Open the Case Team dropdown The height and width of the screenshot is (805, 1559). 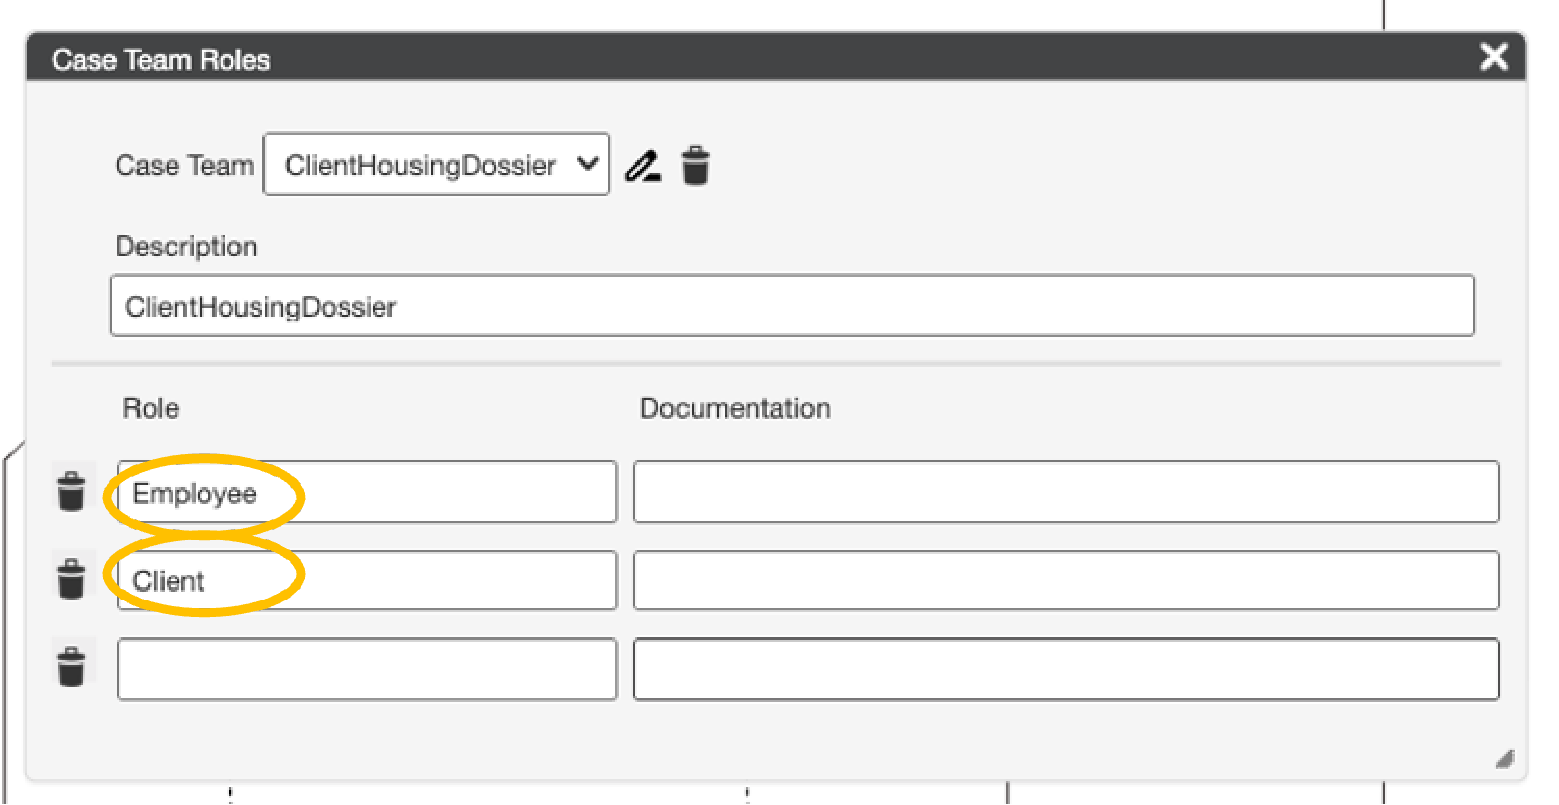[x=436, y=165]
